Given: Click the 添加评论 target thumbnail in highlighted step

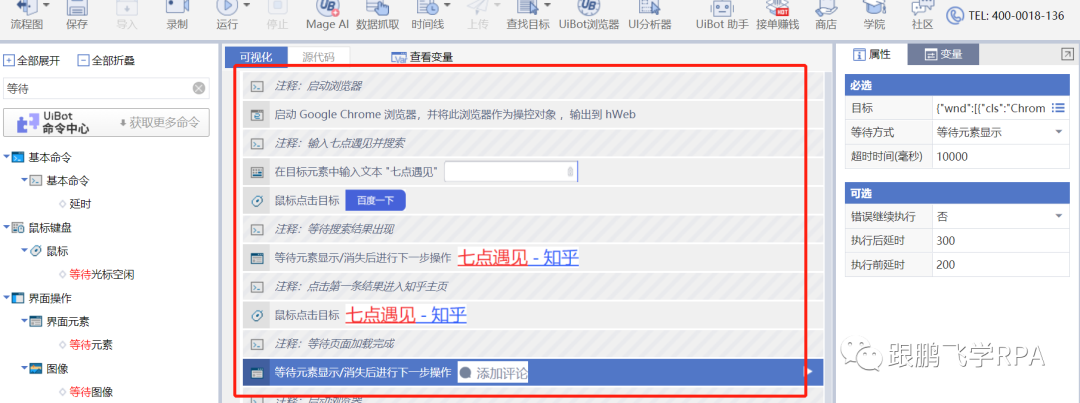Looking at the screenshot, I should (494, 373).
